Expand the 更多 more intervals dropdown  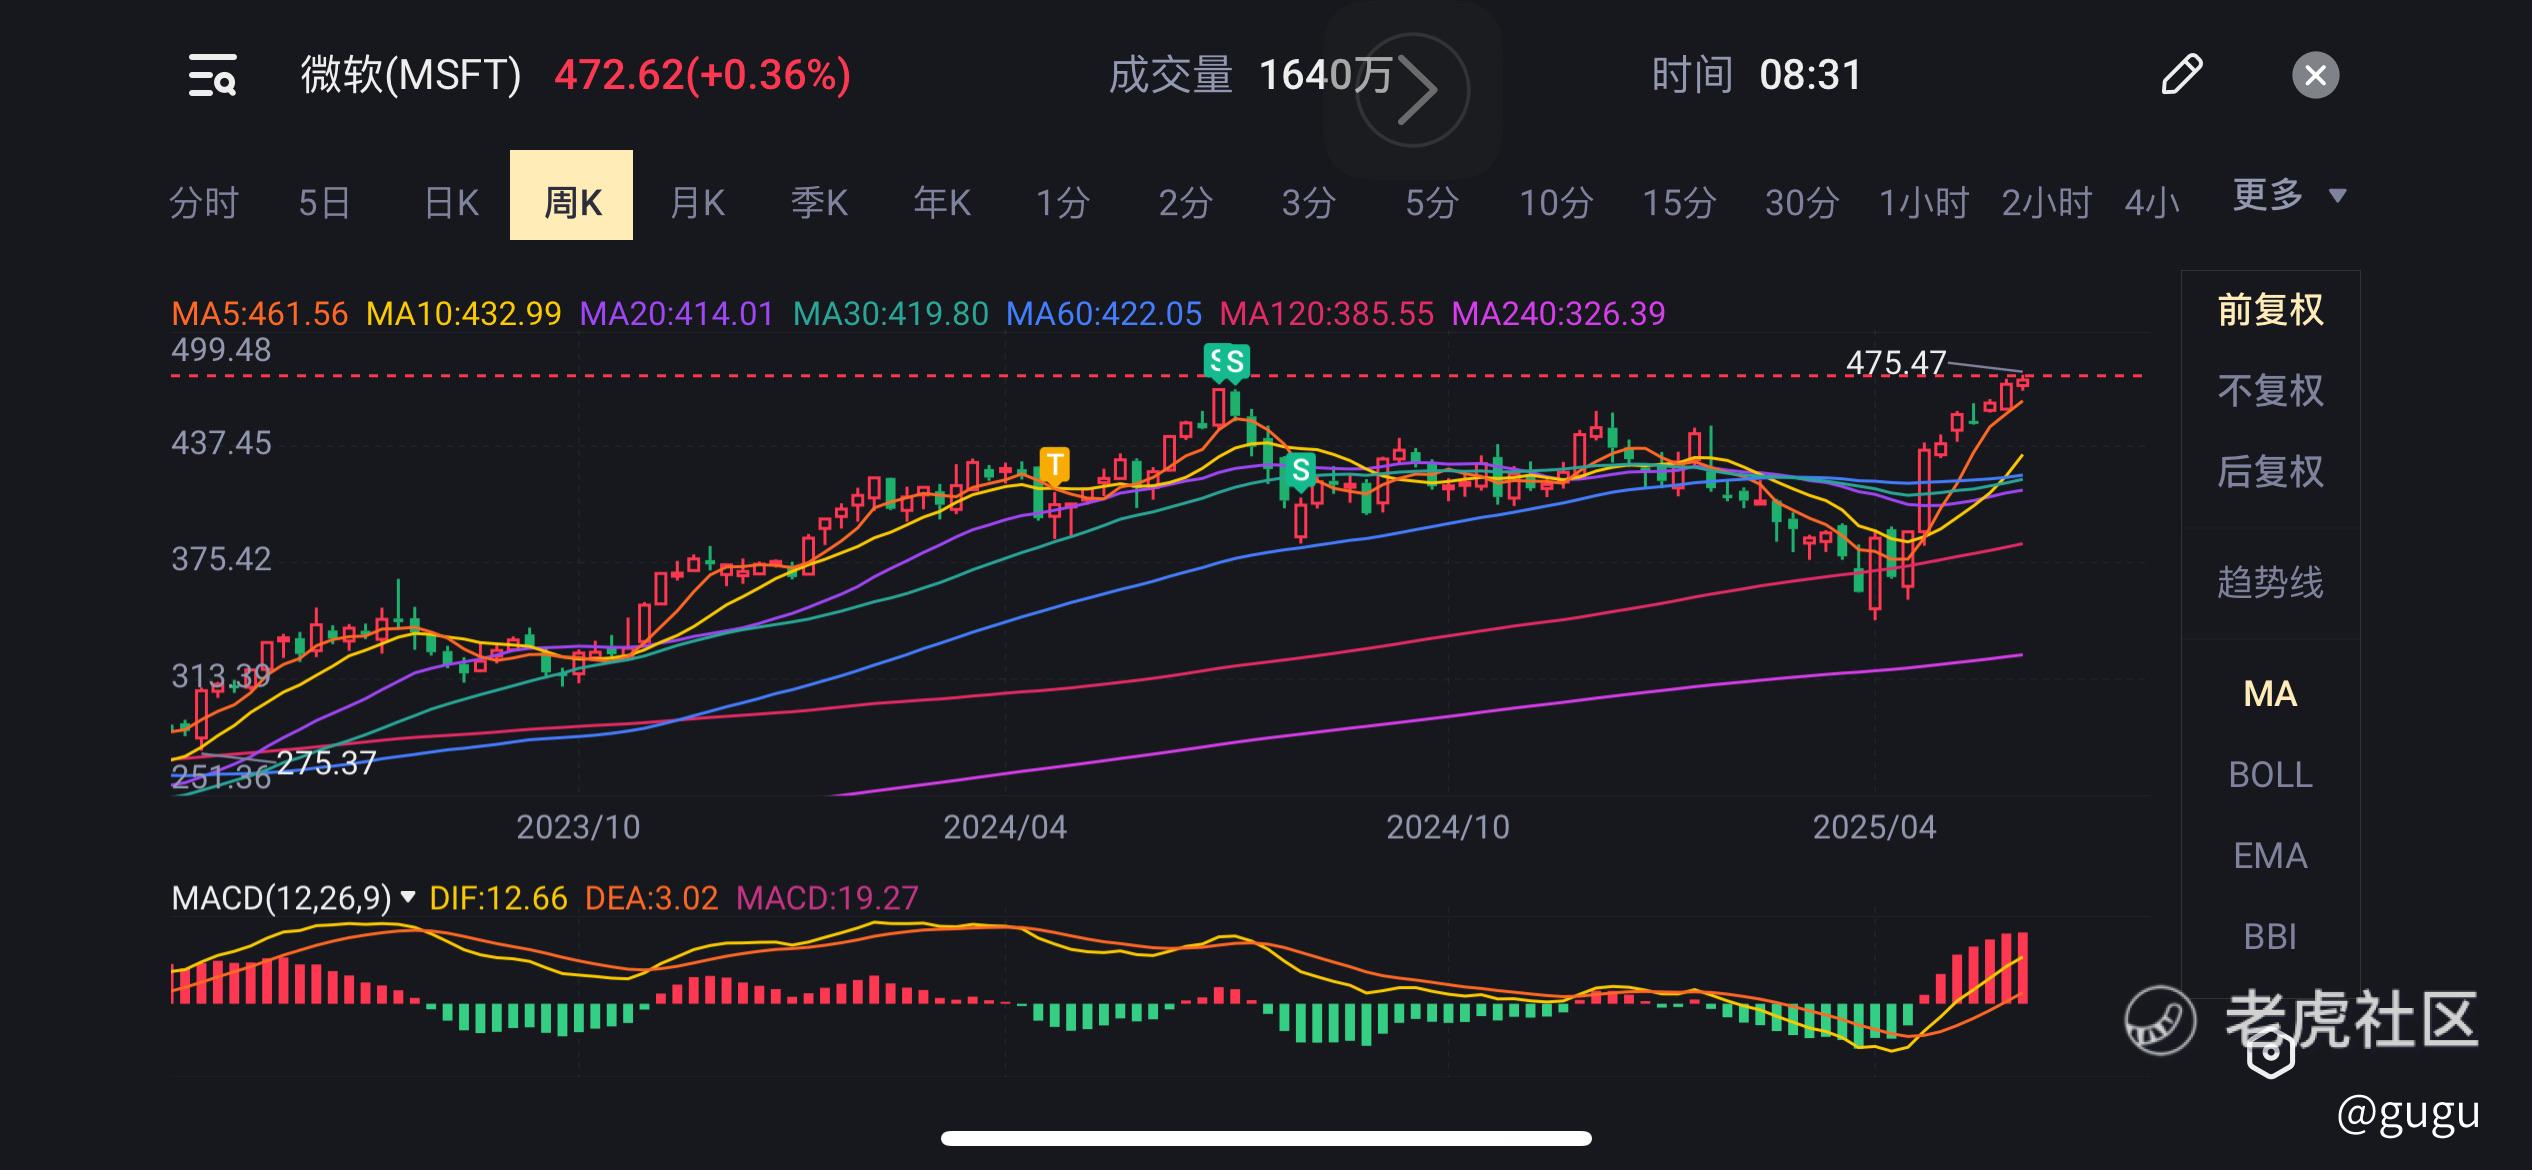(x=2289, y=195)
